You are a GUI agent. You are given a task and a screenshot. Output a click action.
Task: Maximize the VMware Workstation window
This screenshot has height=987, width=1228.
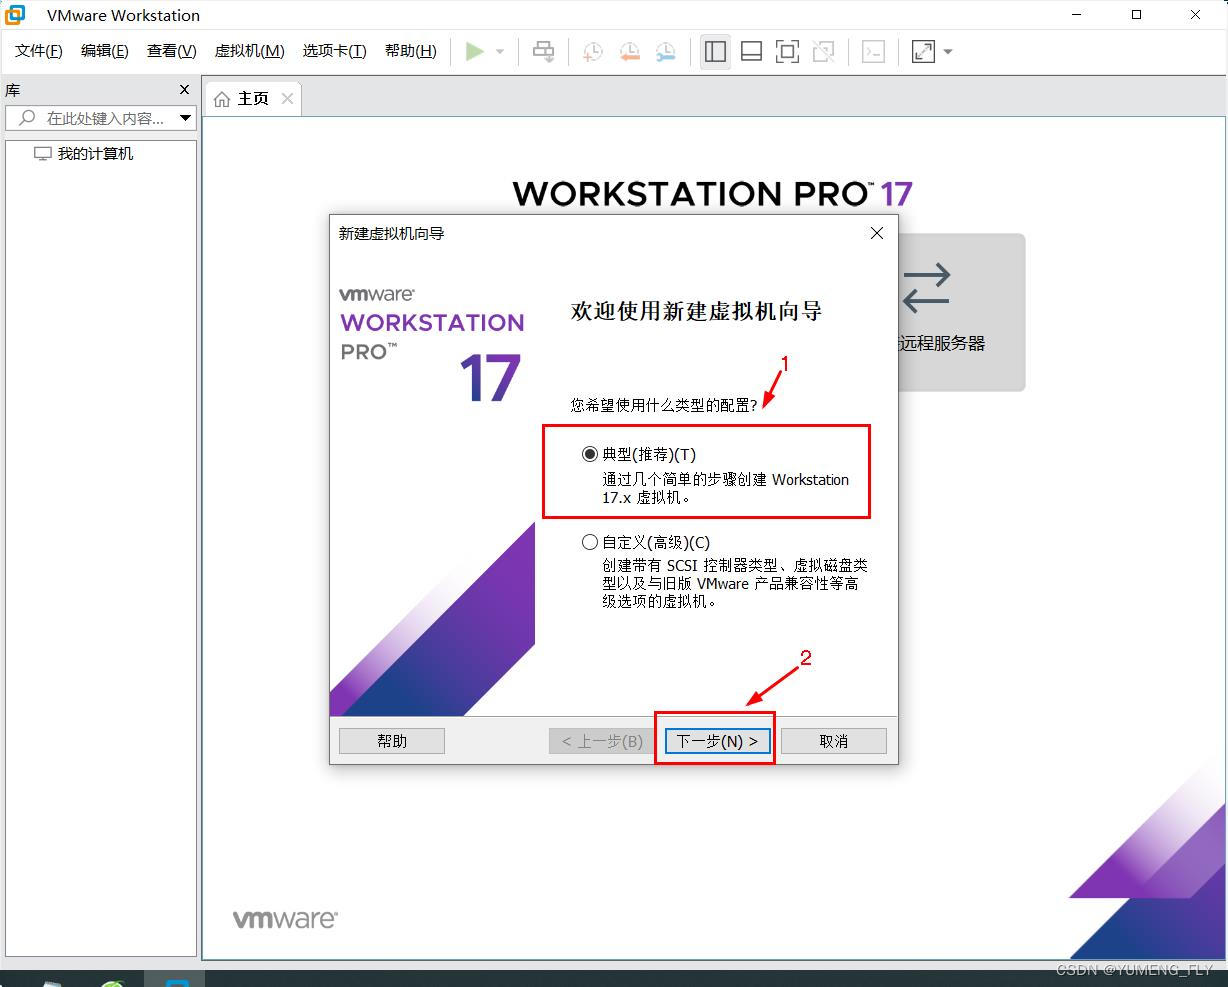tap(1136, 14)
